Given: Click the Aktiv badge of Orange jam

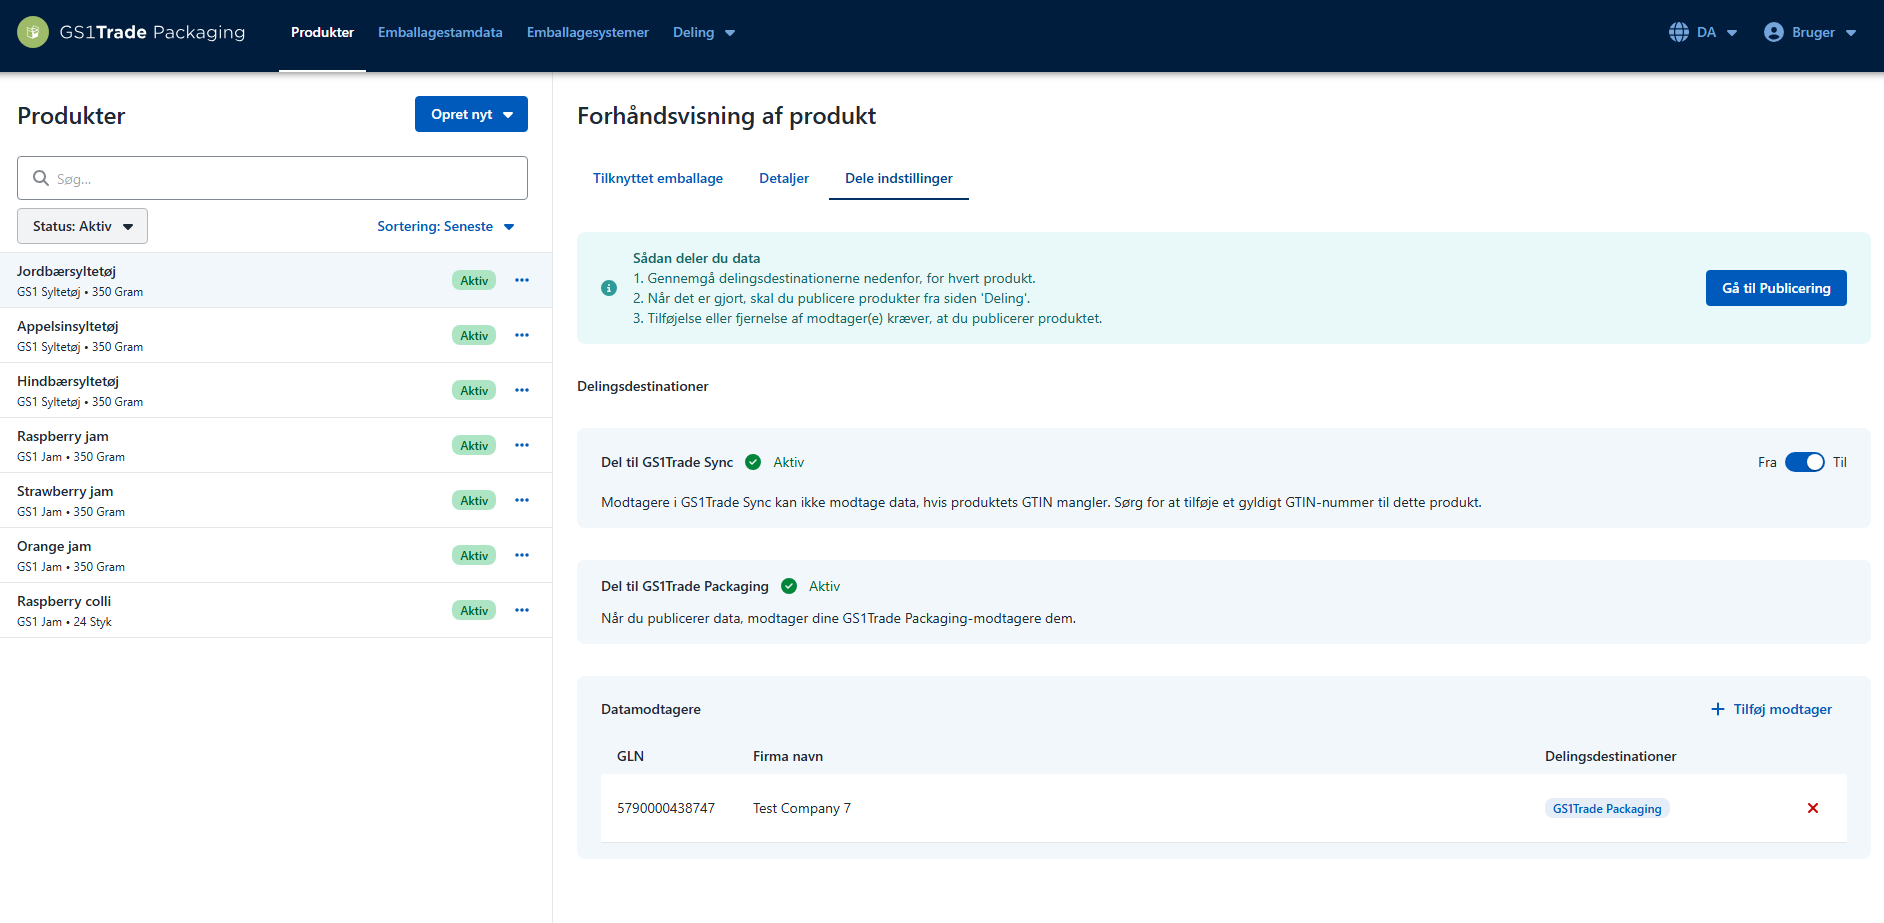Looking at the screenshot, I should pos(474,555).
